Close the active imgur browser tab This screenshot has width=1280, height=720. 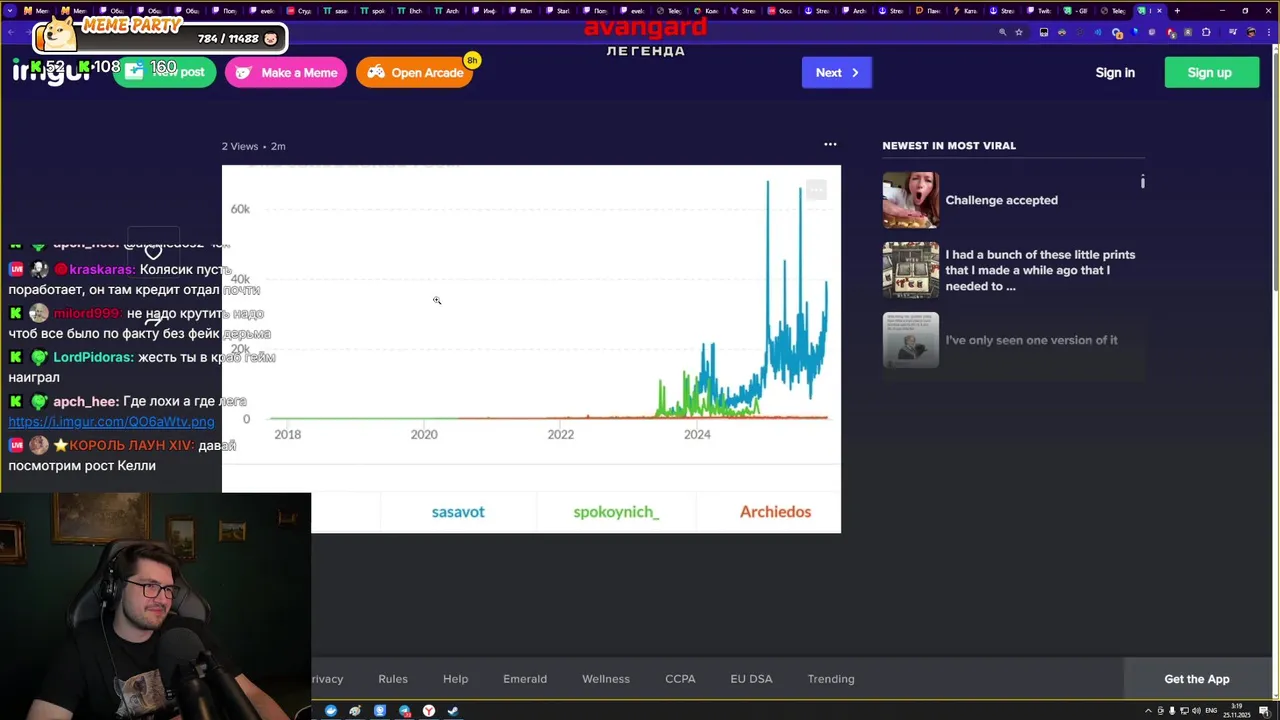[x=1159, y=11]
